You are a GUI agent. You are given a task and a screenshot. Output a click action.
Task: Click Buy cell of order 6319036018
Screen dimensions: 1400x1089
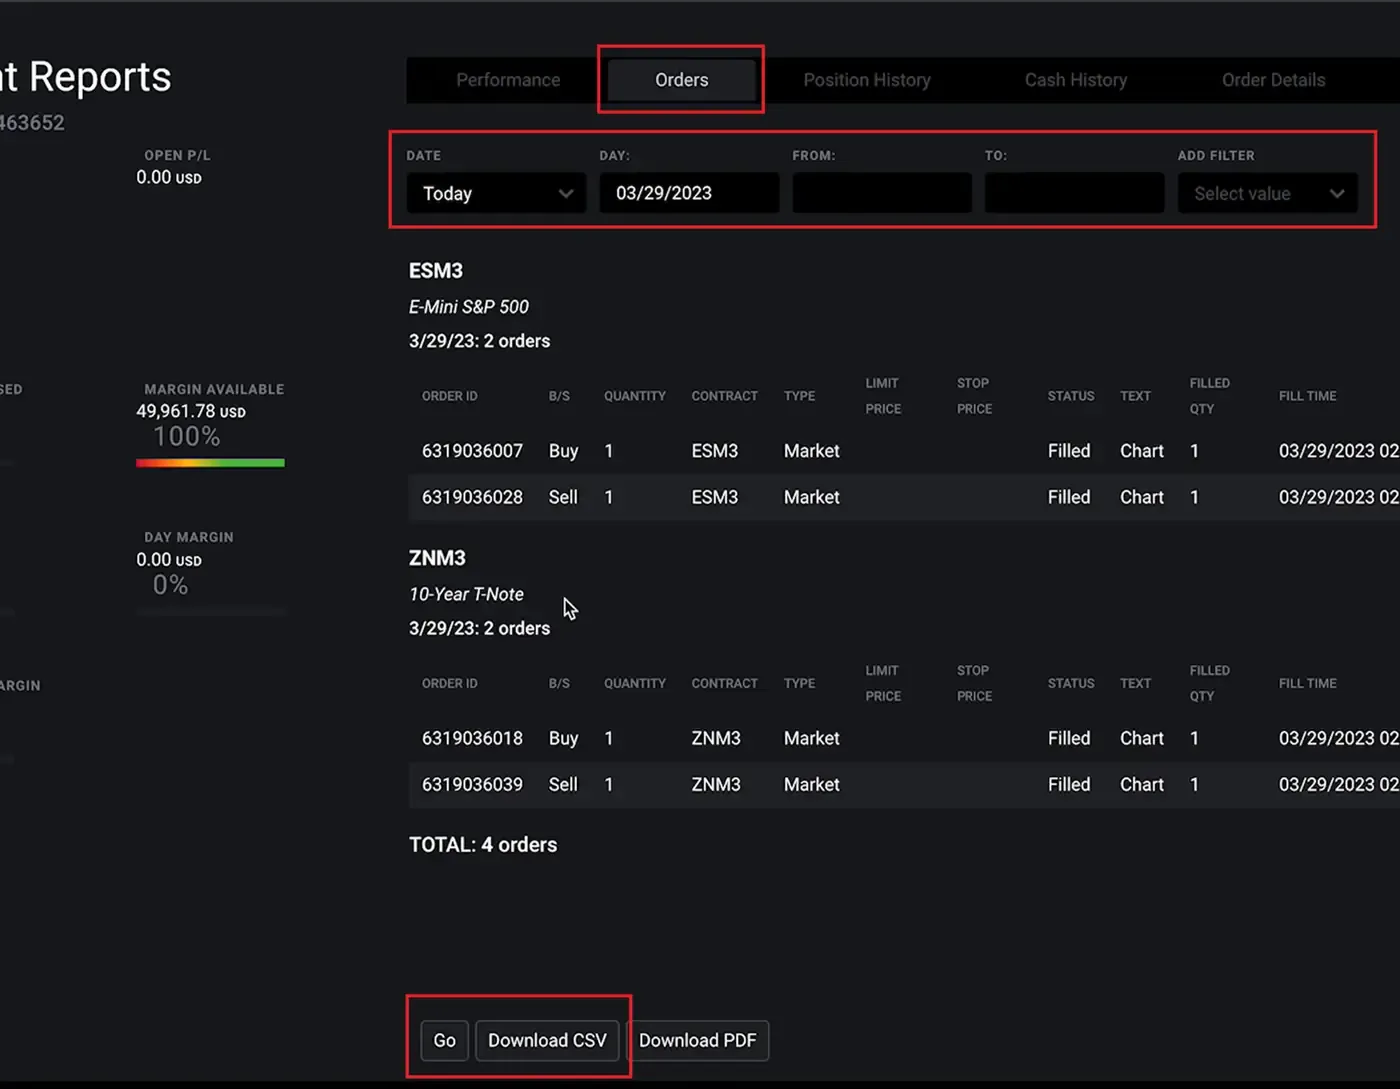[563, 738]
